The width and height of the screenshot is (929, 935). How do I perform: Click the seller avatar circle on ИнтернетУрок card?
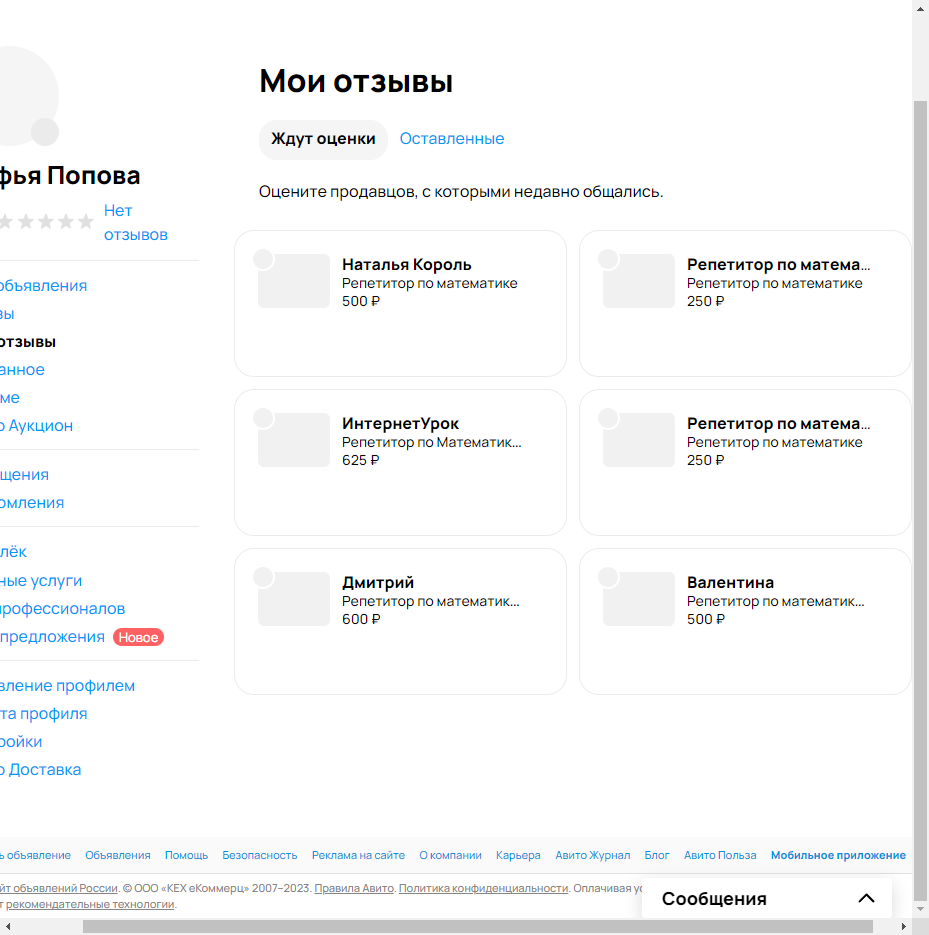point(264,419)
